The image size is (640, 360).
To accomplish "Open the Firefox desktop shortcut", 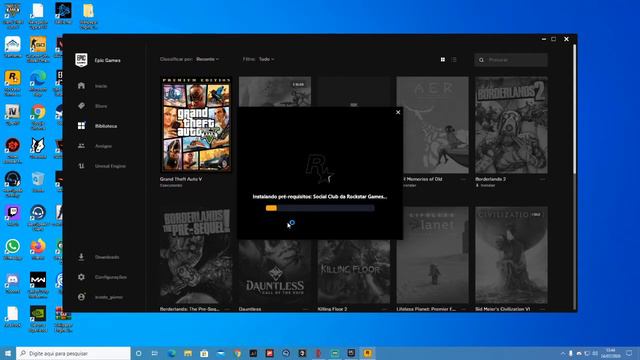I will pyautogui.click(x=38, y=249).
